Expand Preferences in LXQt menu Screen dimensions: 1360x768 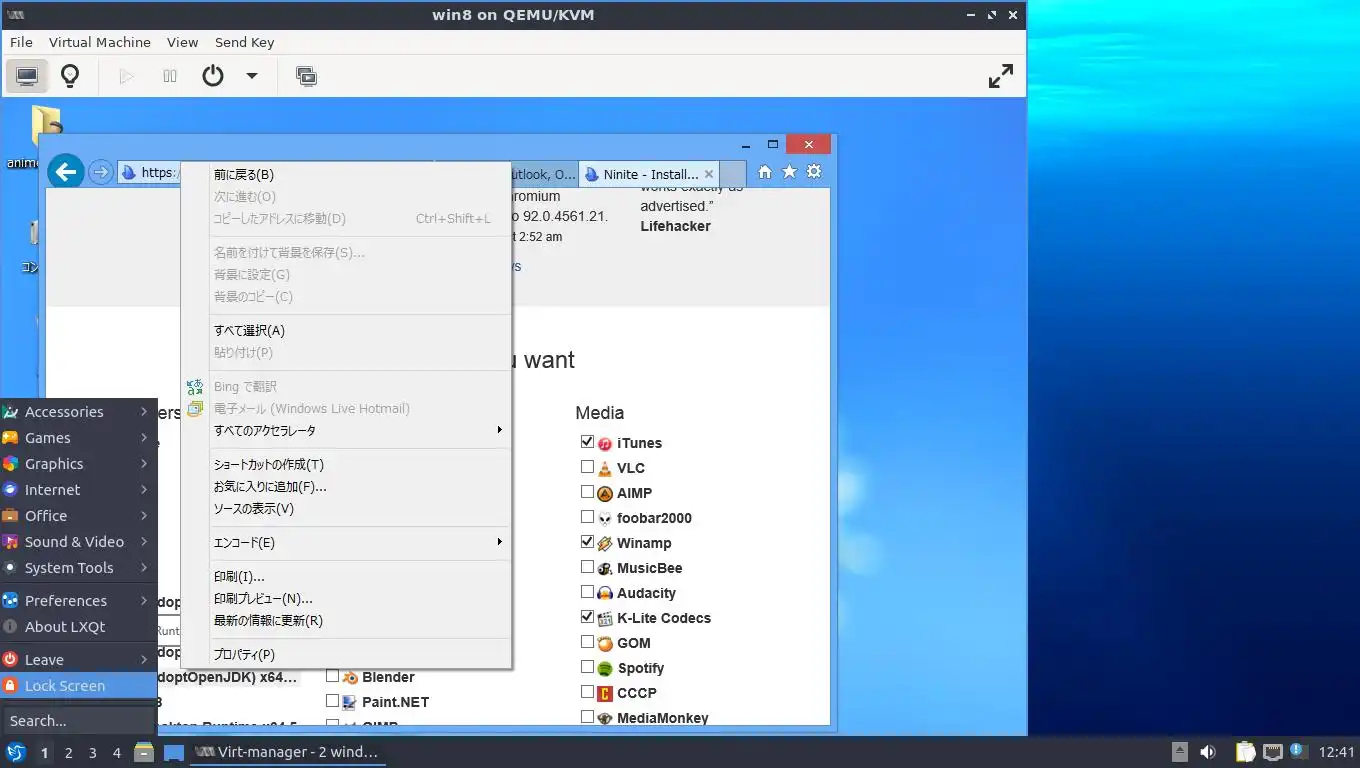78,601
